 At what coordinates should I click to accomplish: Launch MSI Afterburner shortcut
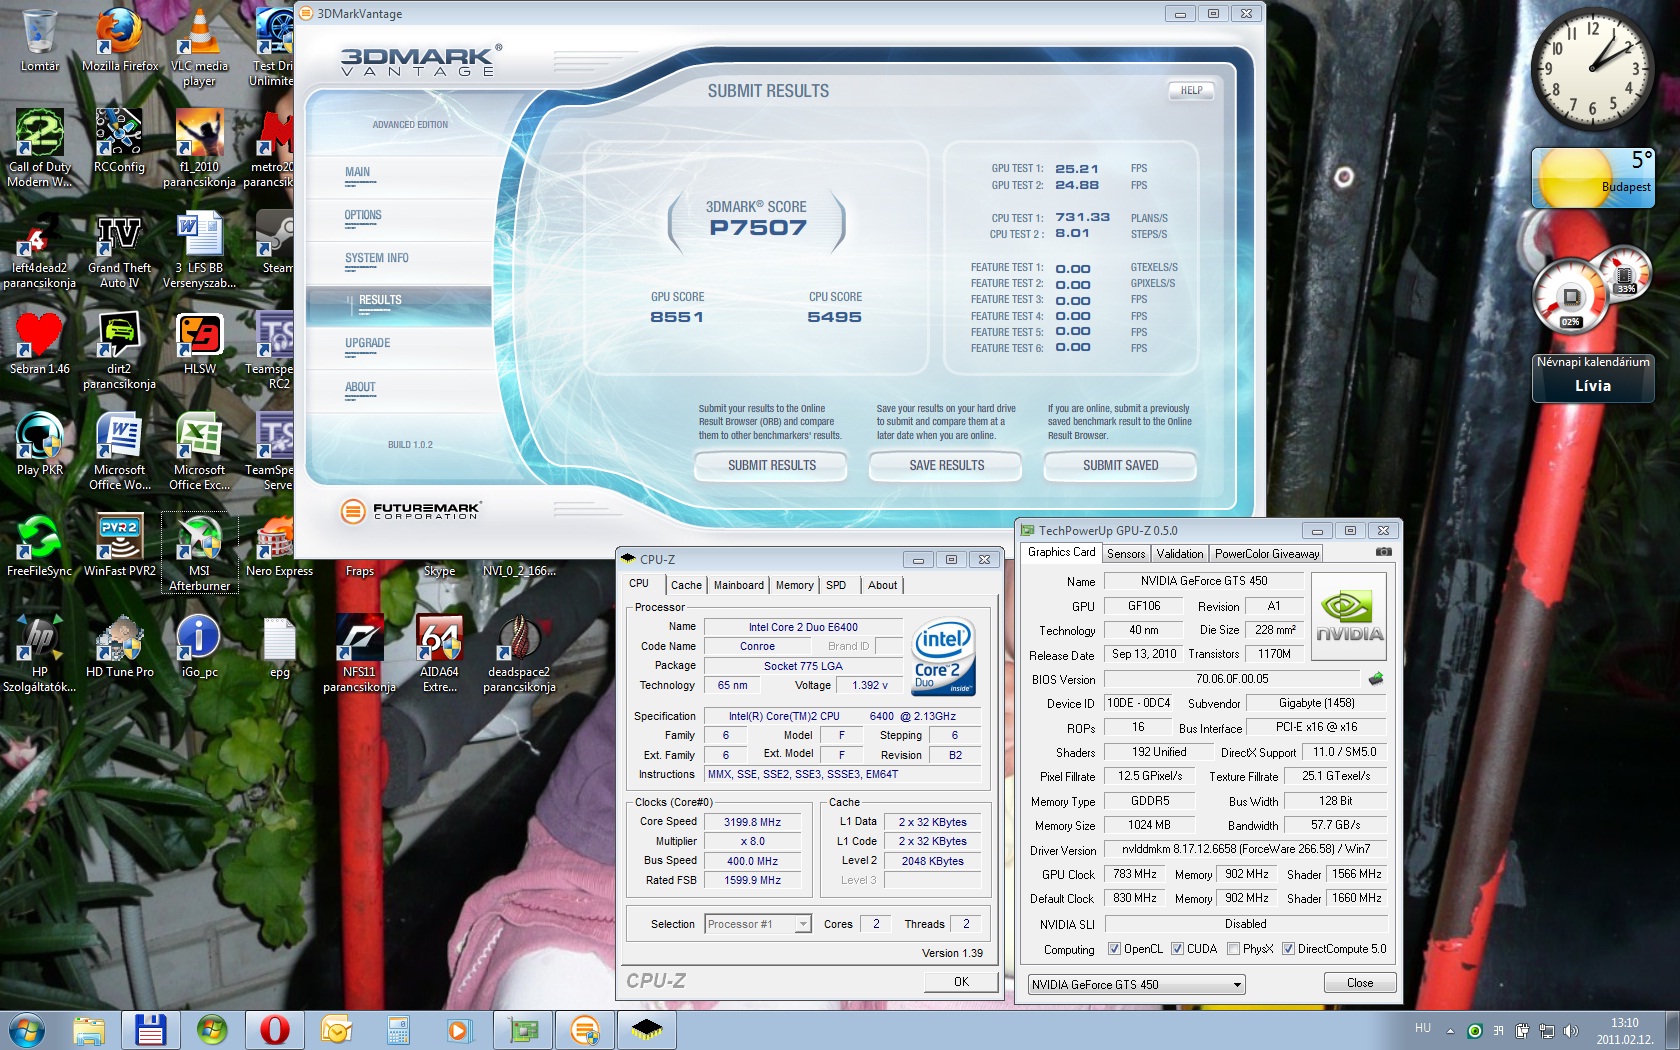coord(199,552)
